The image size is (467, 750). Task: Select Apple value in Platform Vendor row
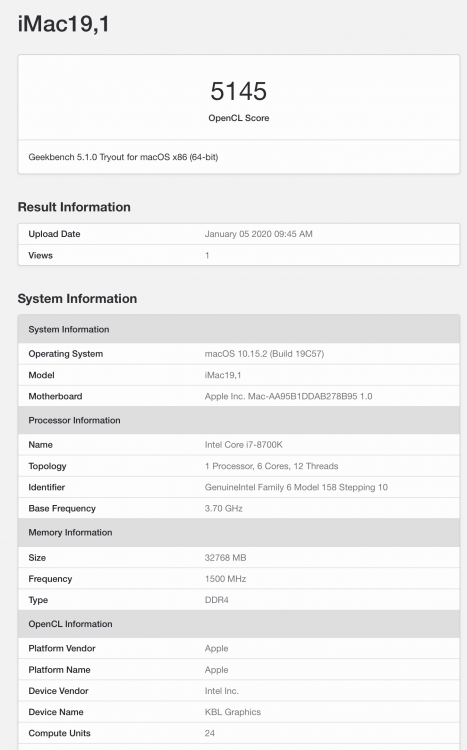[x=216, y=649]
